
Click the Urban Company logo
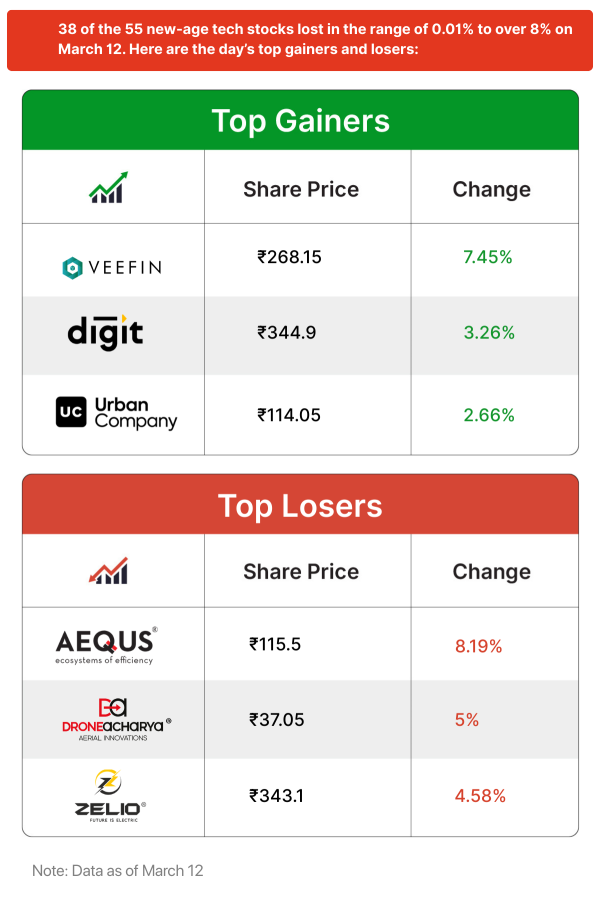[116, 413]
